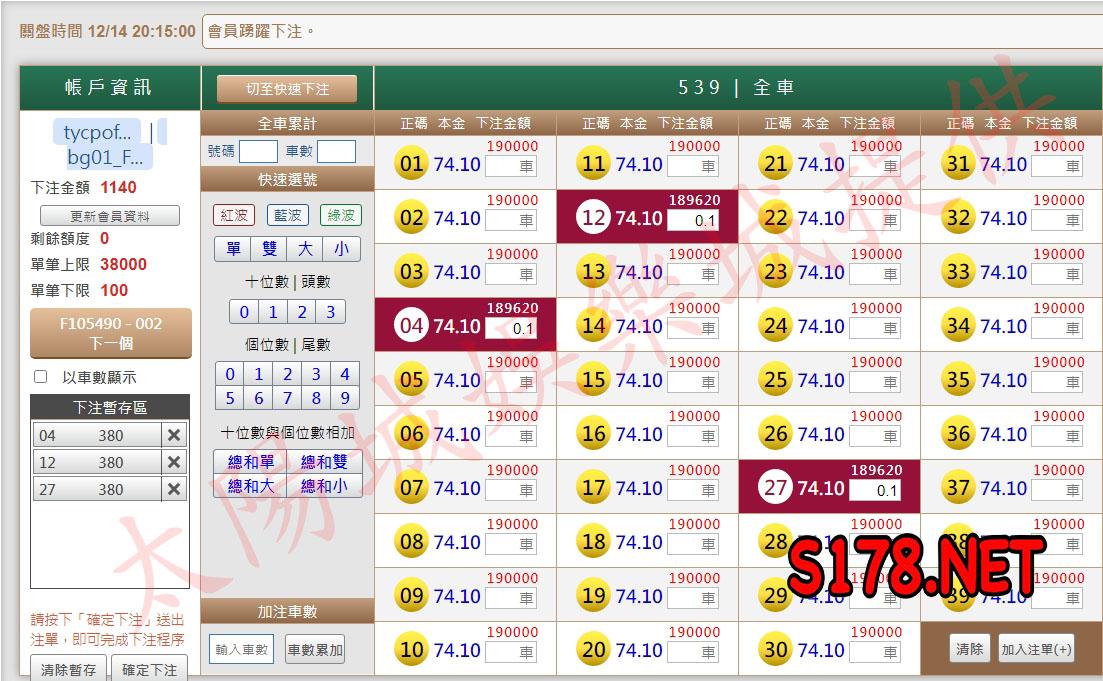Switch to quick betting via 切至快速下注
1103x681 pixels.
point(287,89)
